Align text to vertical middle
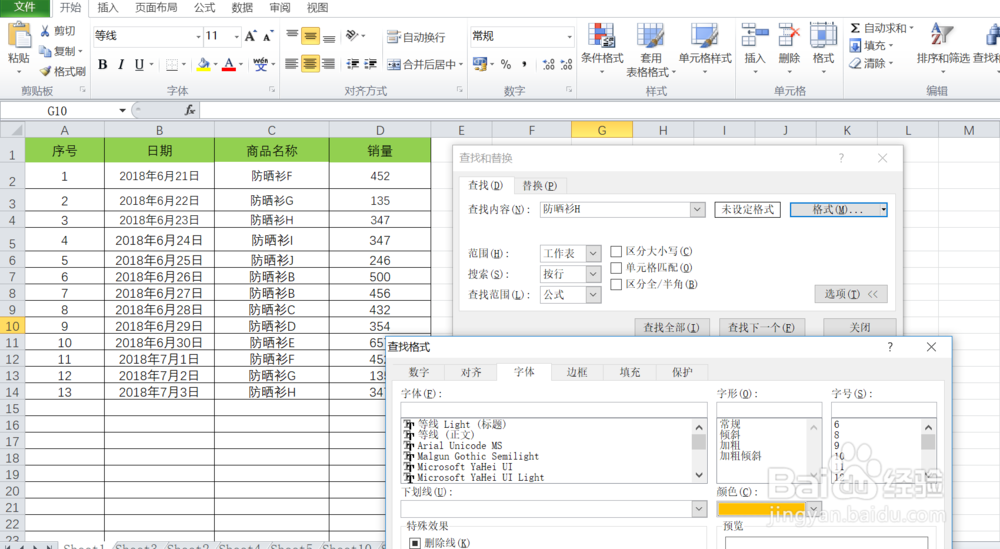Viewport: 1000px width, 549px height. coord(310,36)
